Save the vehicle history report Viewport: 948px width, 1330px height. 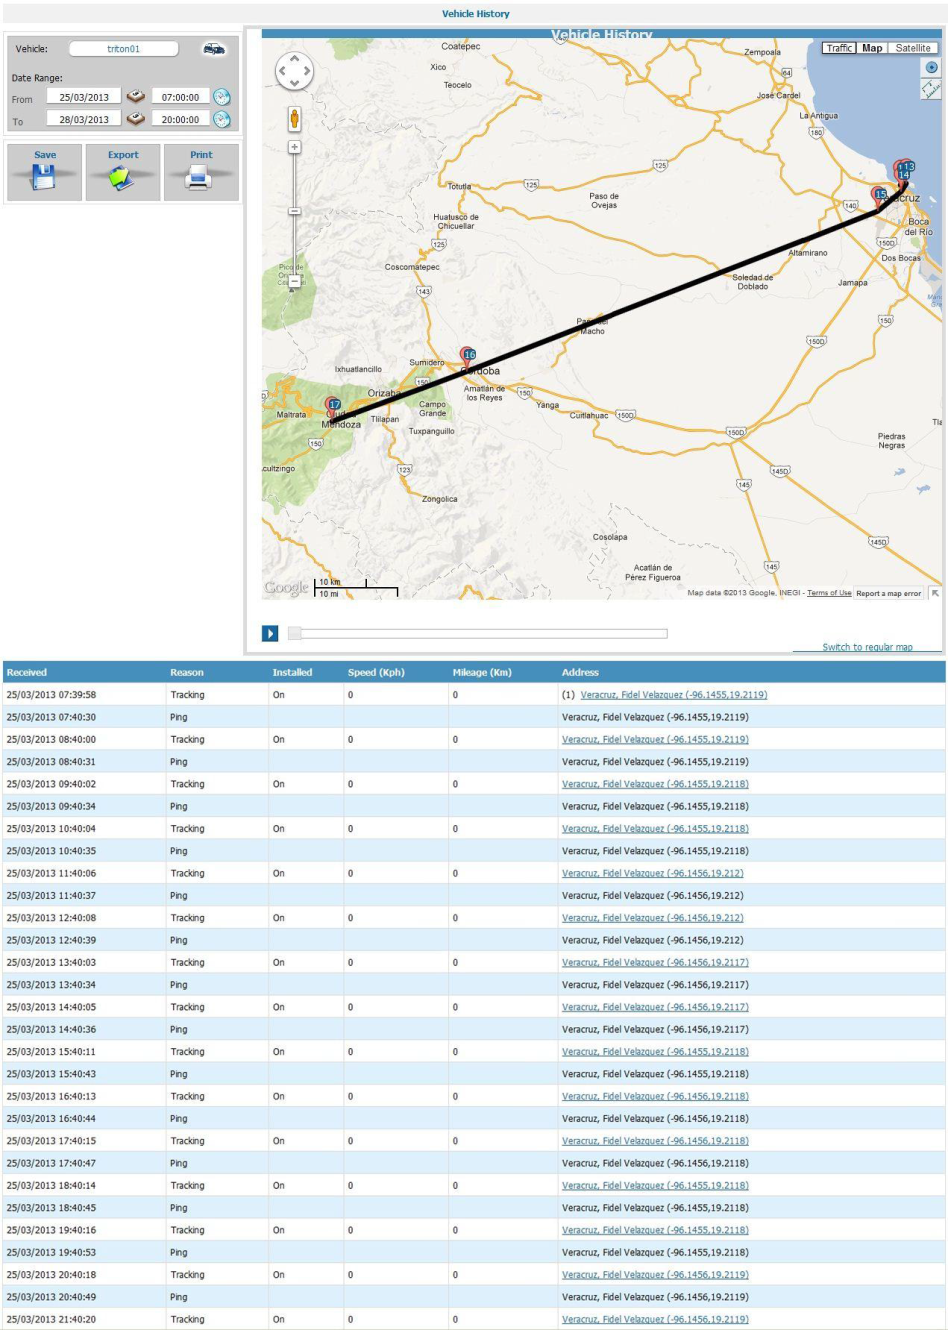click(44, 172)
